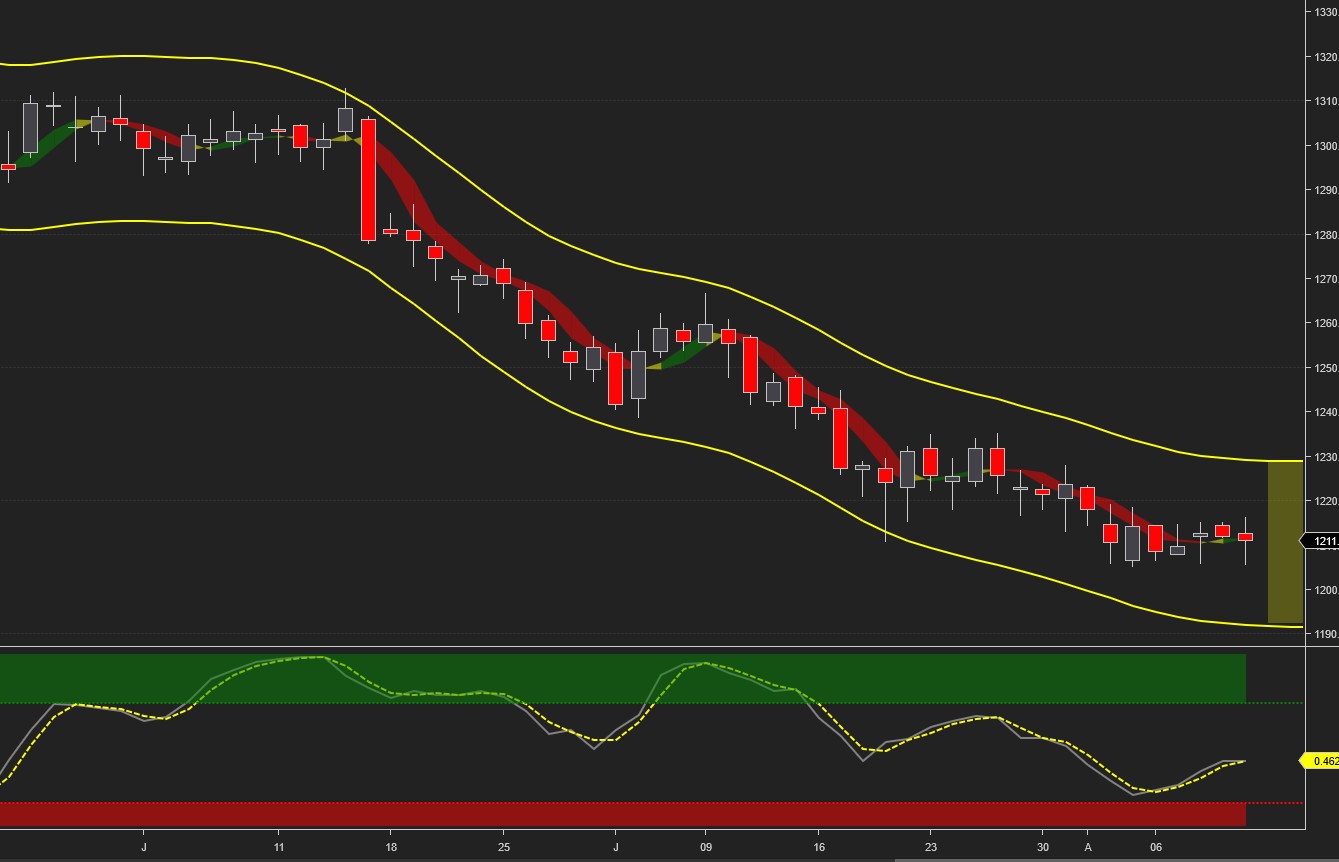Click the 1220 price axis label
Viewport: 1339px width, 862px height.
pyautogui.click(x=1327, y=501)
